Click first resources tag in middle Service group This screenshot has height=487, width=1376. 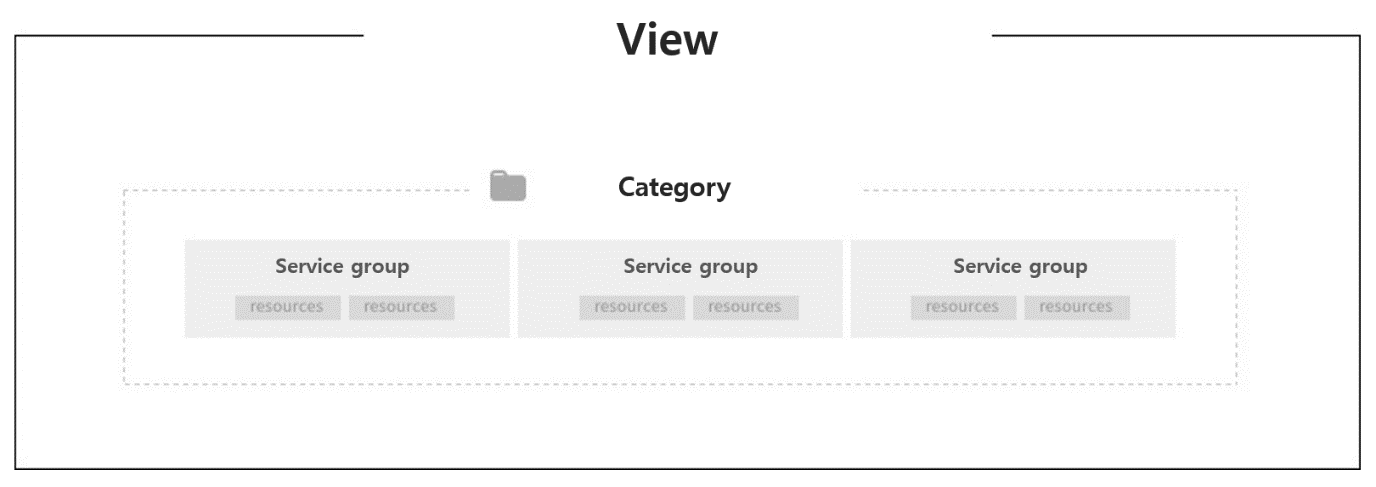coord(631,307)
